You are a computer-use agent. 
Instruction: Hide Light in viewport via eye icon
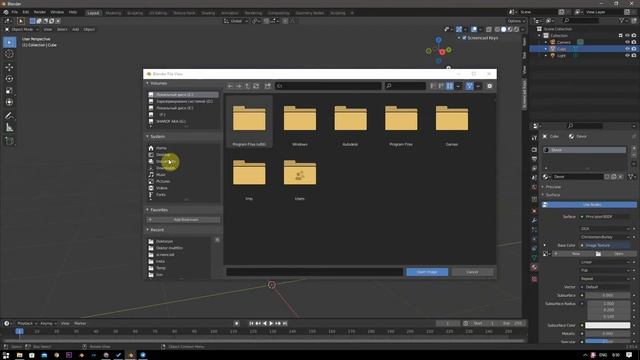tap(627, 55)
